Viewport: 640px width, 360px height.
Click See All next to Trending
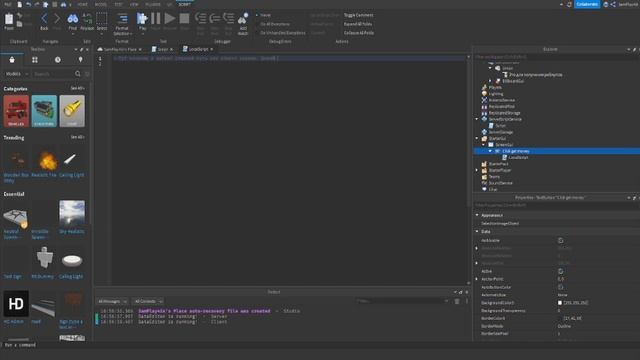pos(77,137)
